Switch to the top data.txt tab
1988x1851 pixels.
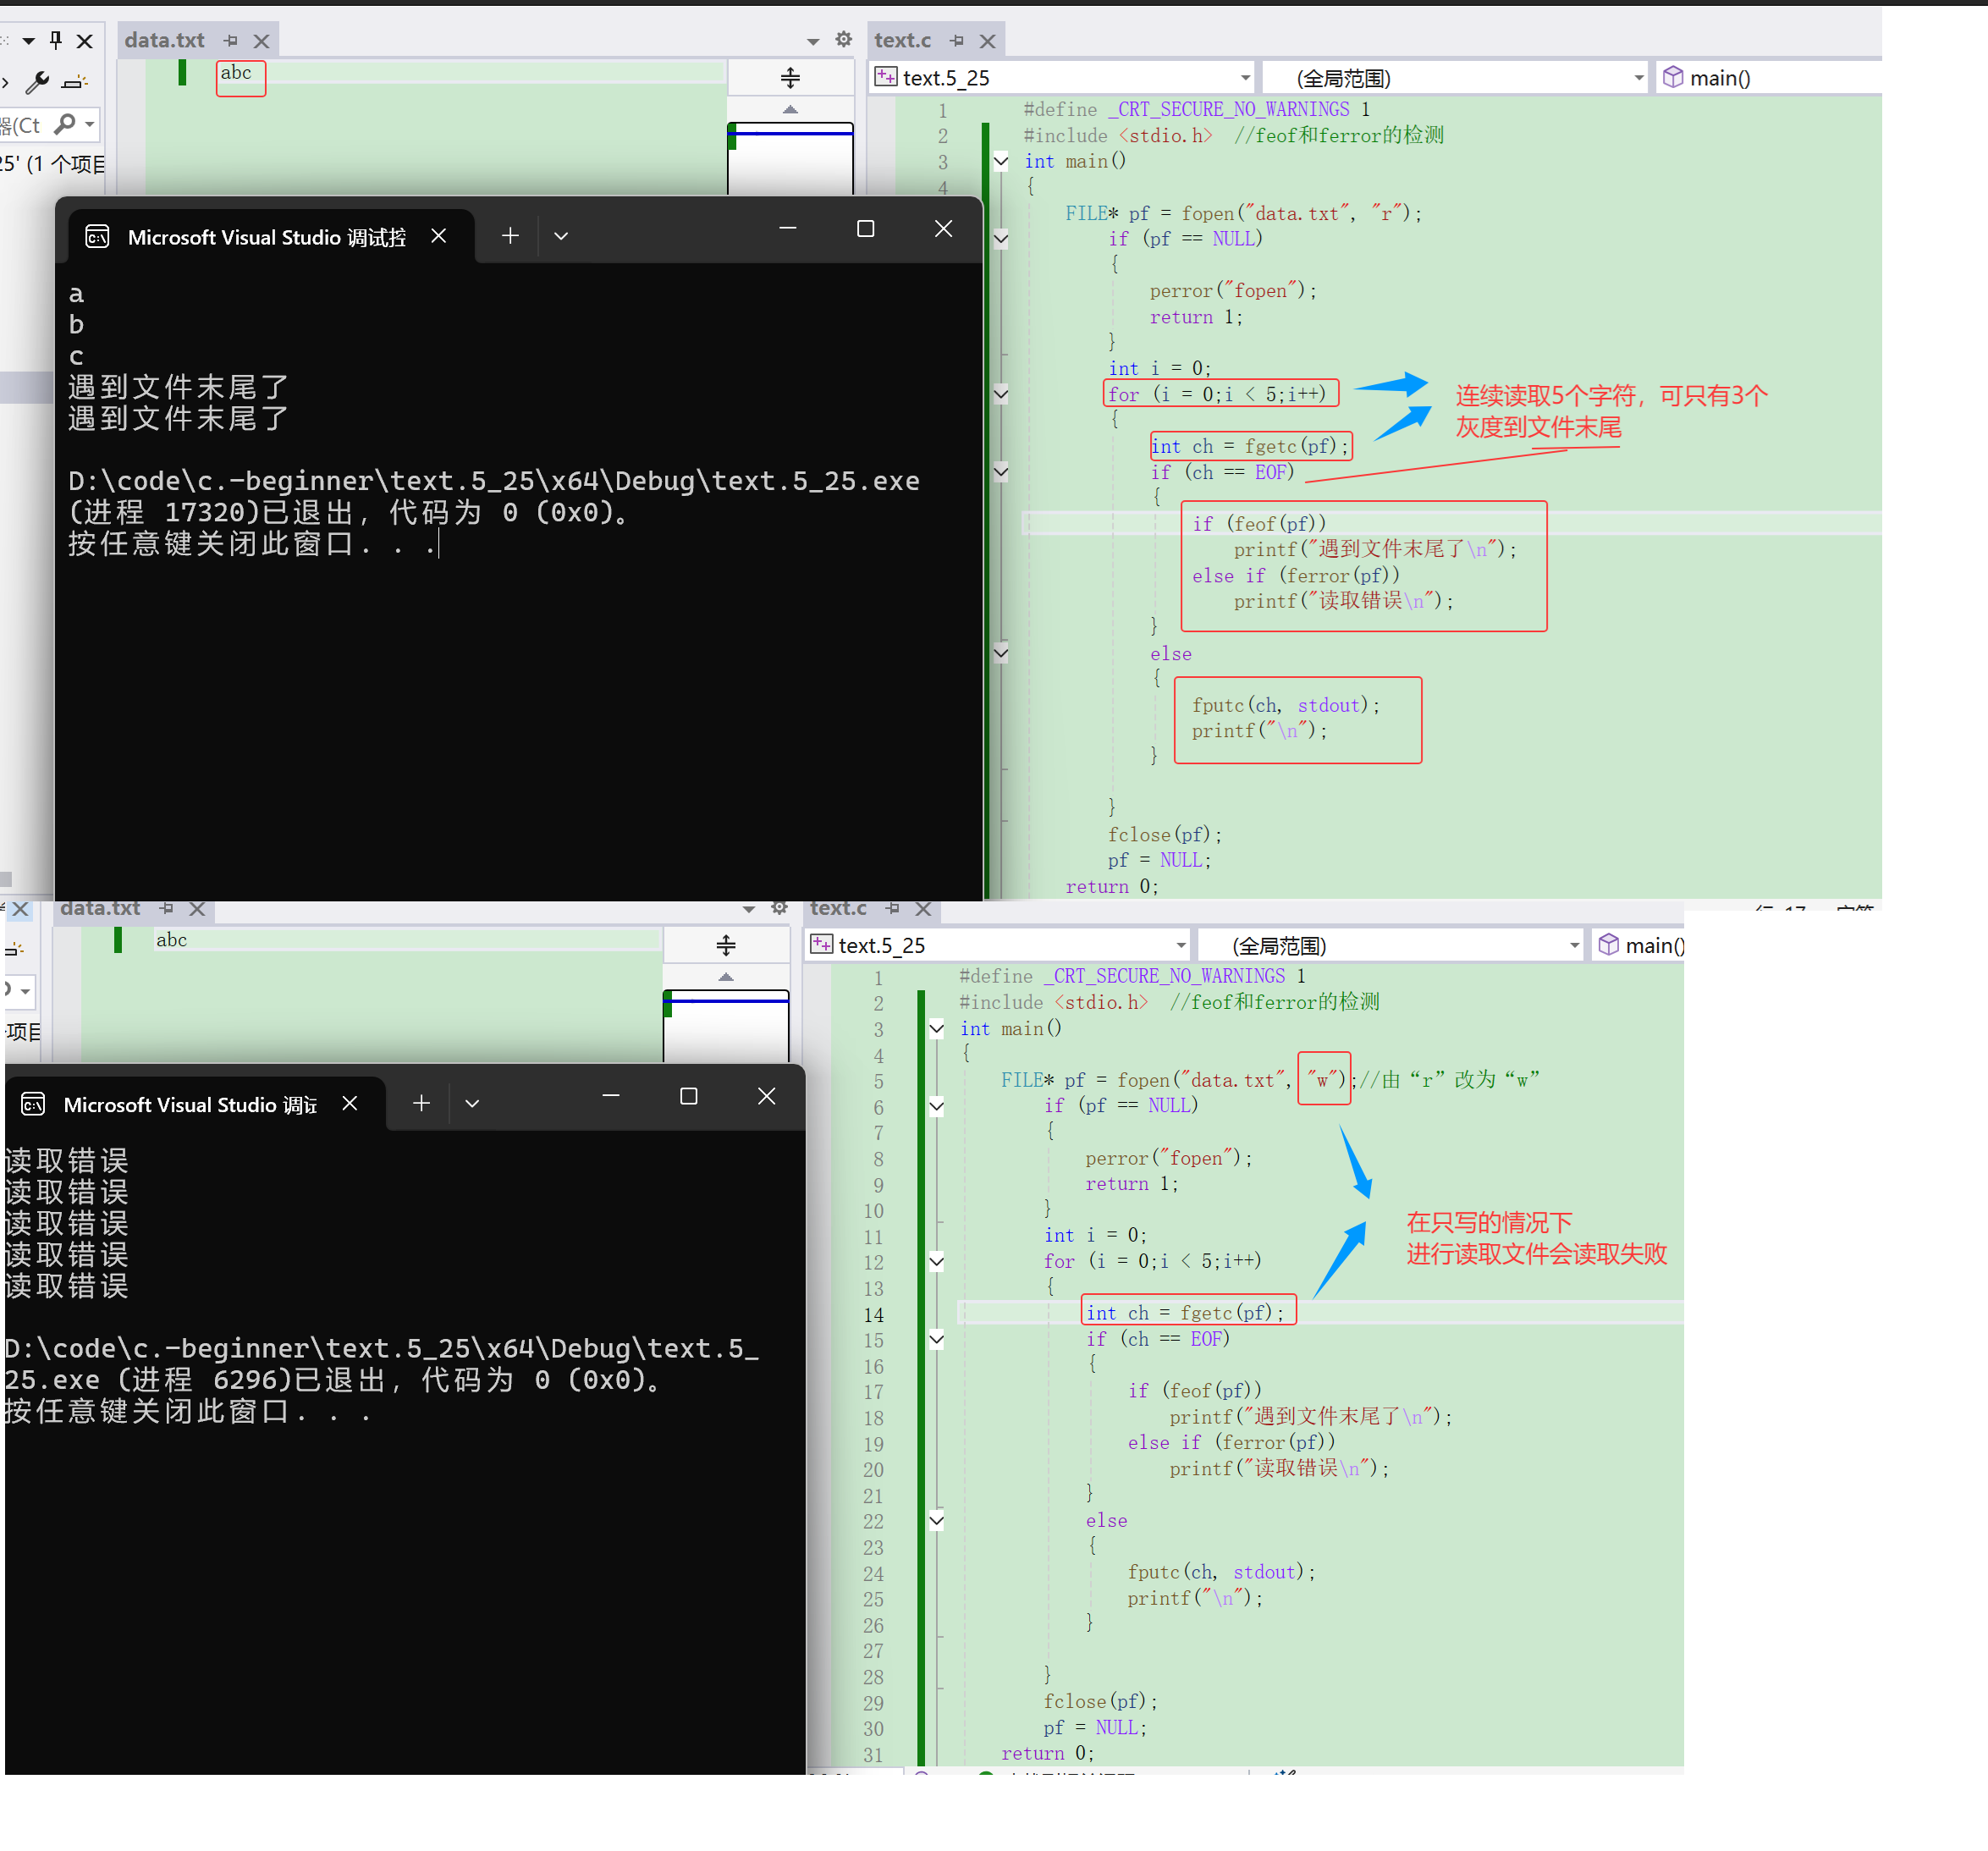165,41
